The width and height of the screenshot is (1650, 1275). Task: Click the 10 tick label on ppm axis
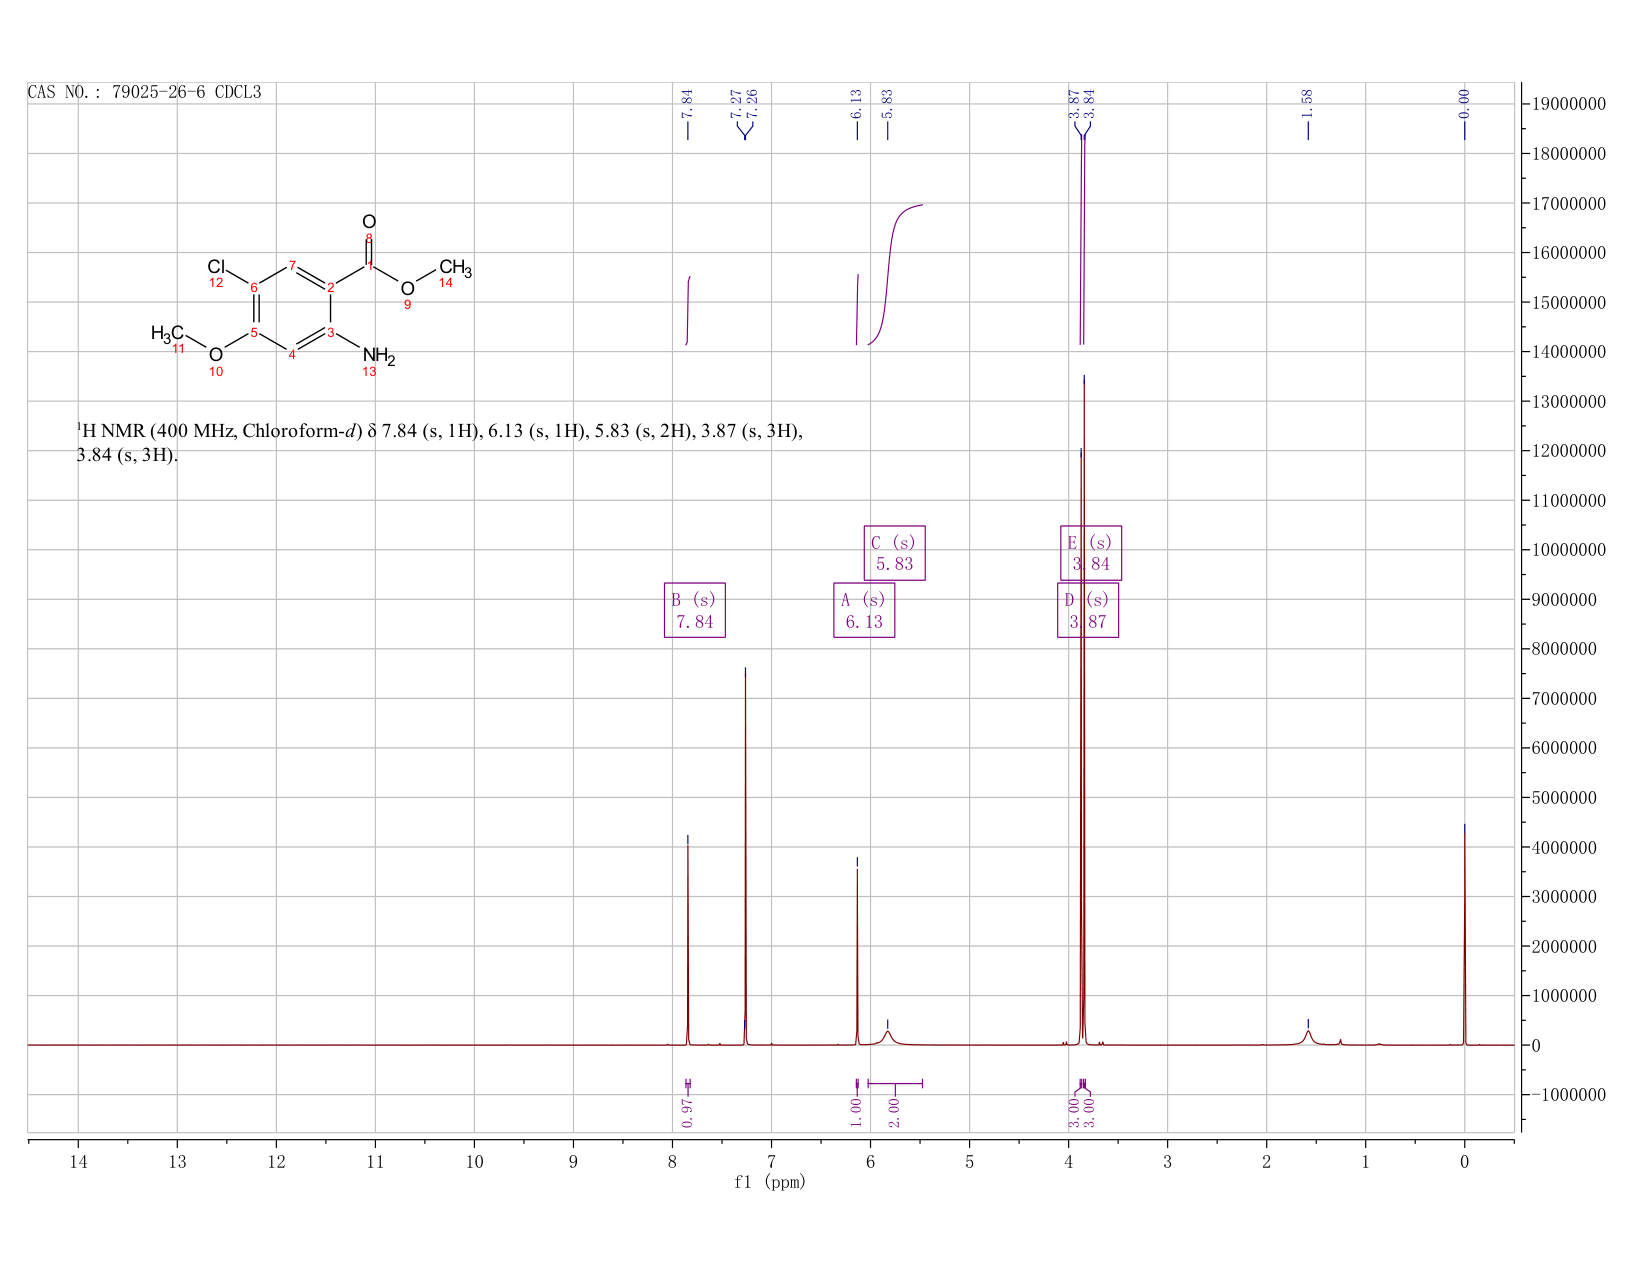tap(474, 1161)
